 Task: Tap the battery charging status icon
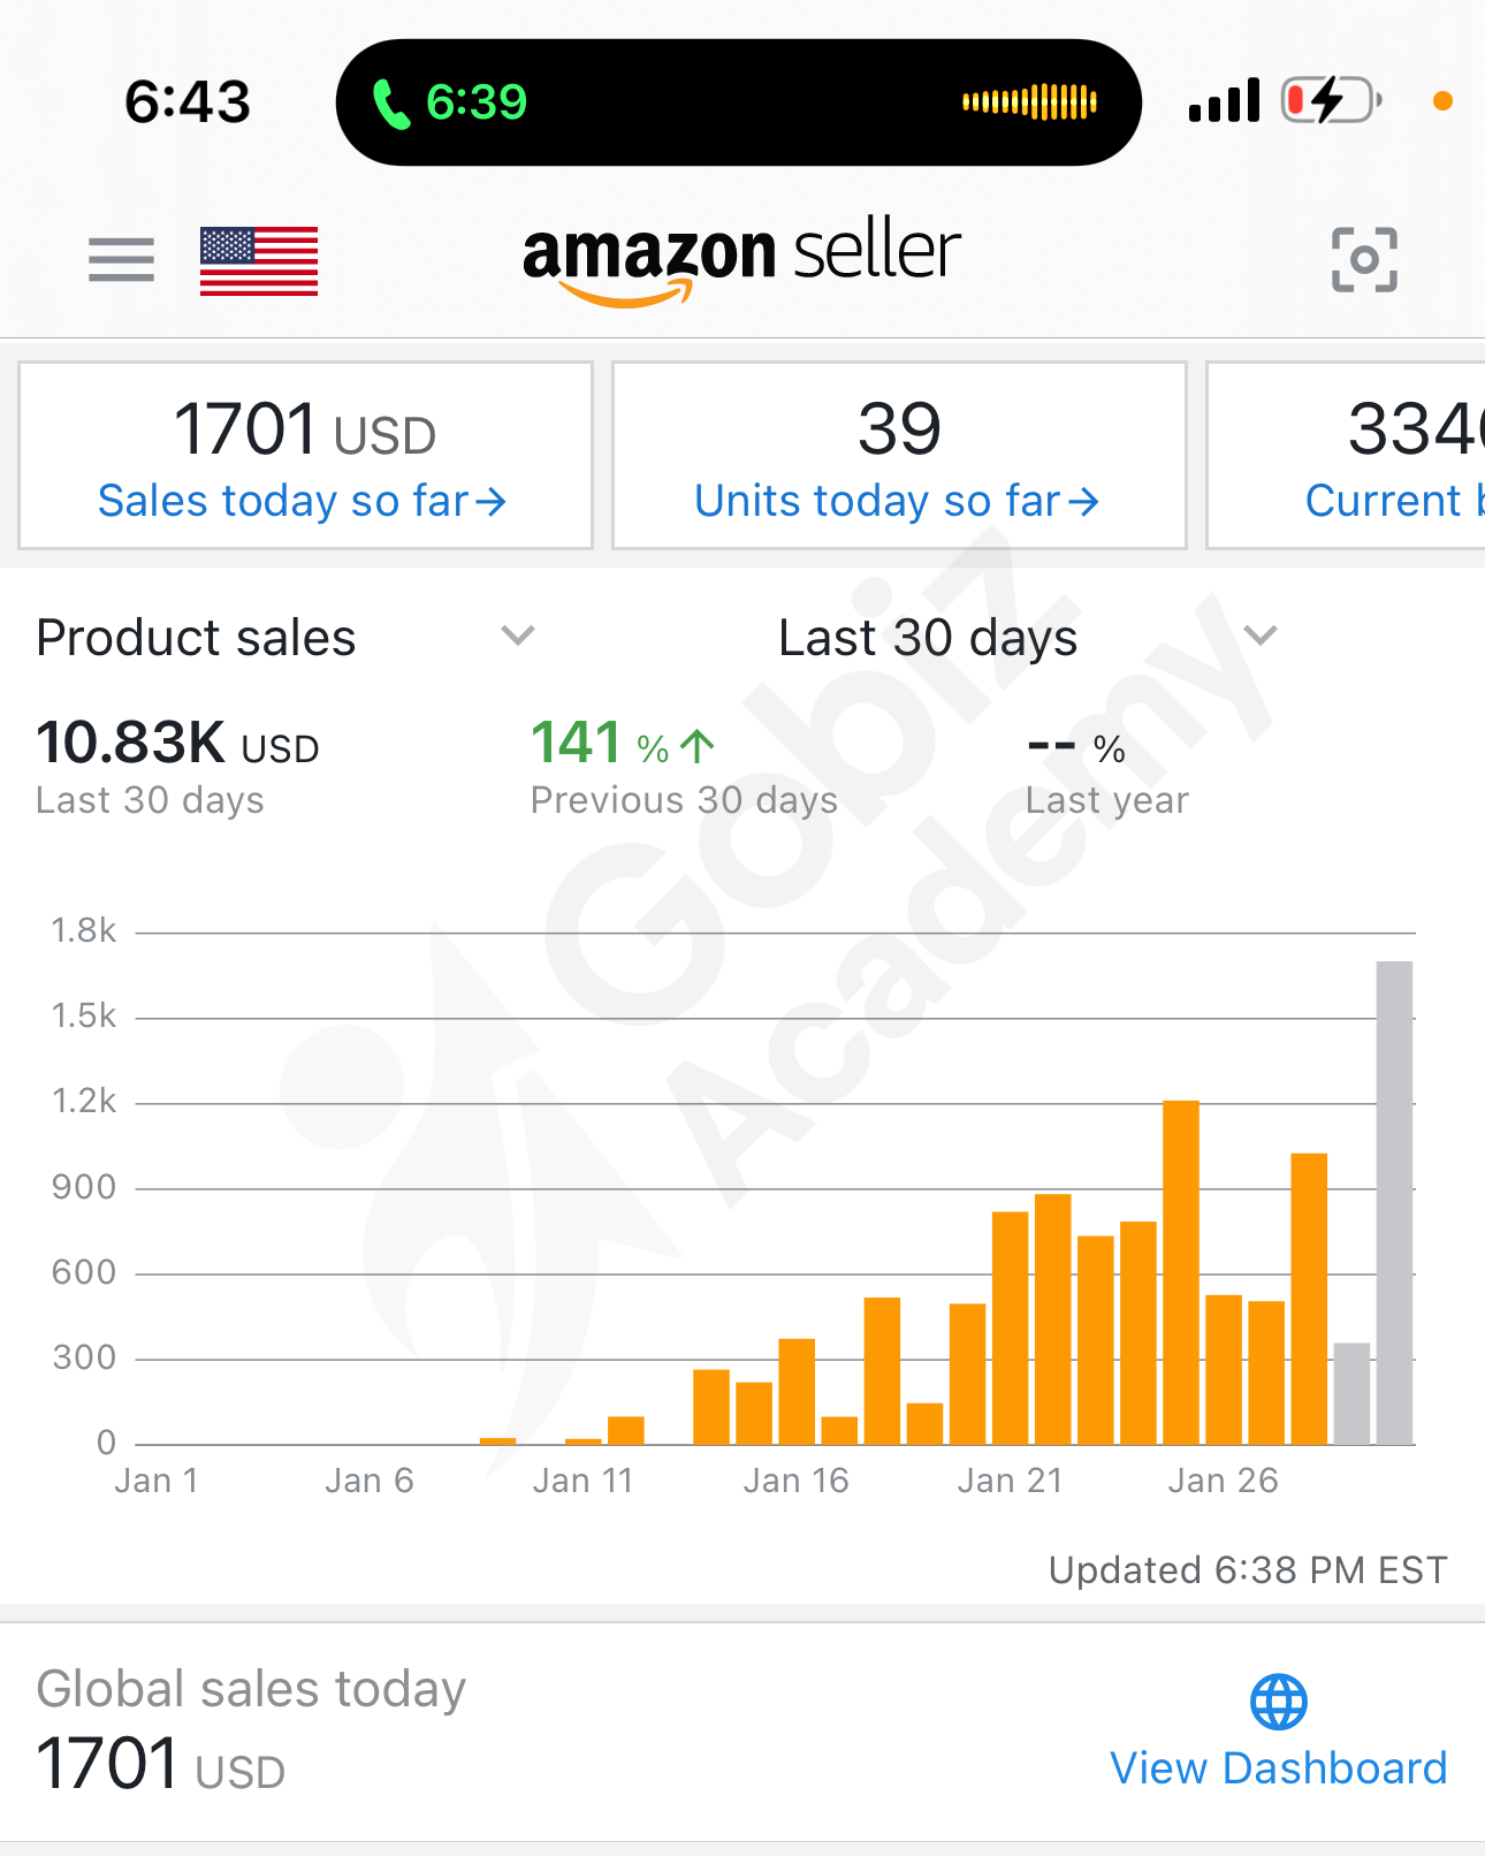pos(1331,101)
